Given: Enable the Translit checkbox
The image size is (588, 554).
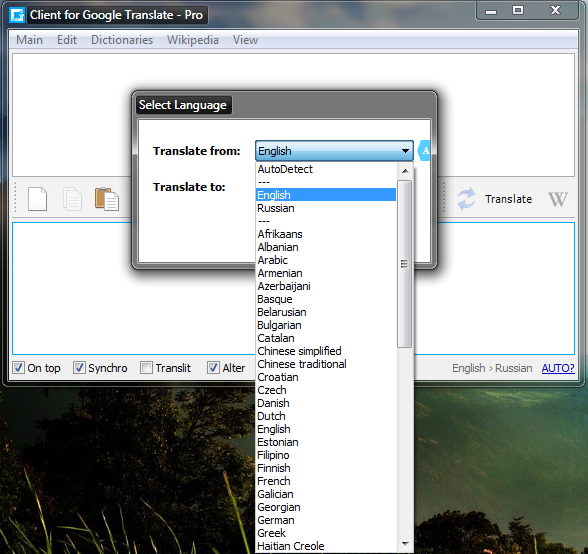Looking at the screenshot, I should coord(146,368).
